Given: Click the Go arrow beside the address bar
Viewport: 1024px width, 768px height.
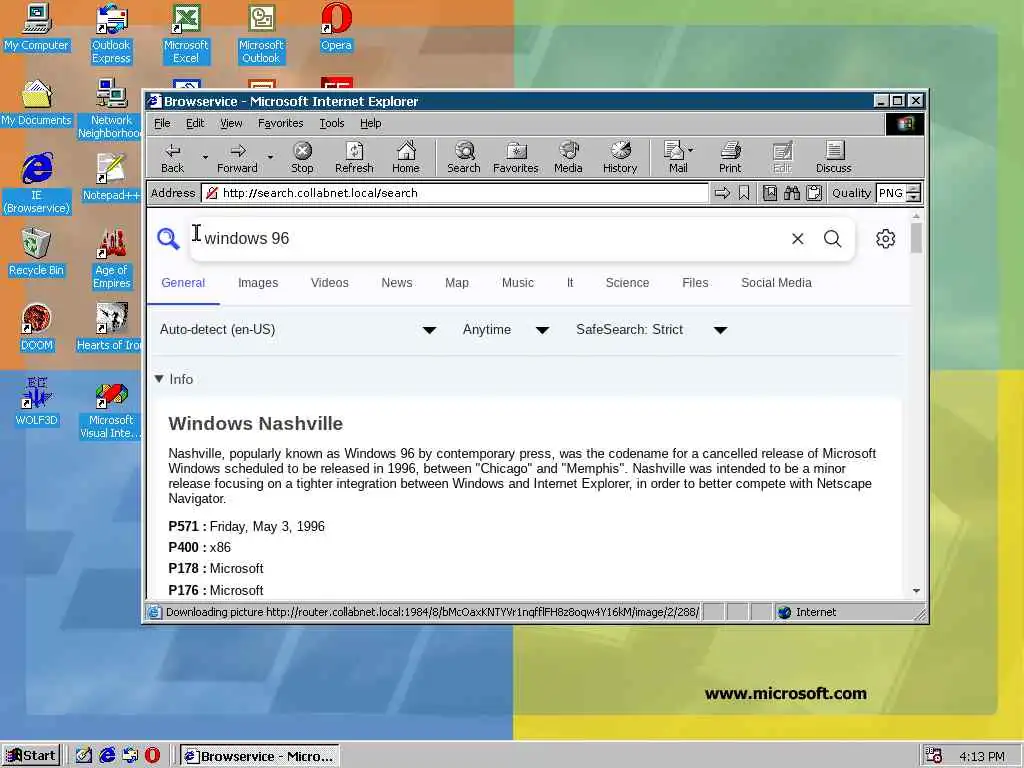Looking at the screenshot, I should coord(722,193).
